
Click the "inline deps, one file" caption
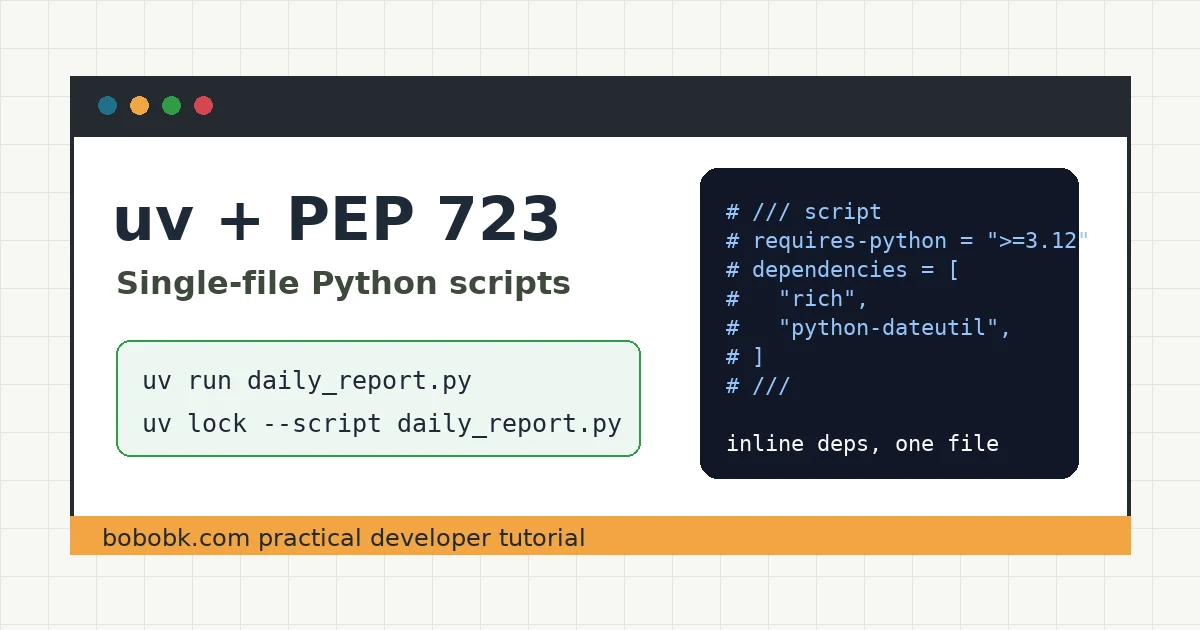(x=862, y=444)
